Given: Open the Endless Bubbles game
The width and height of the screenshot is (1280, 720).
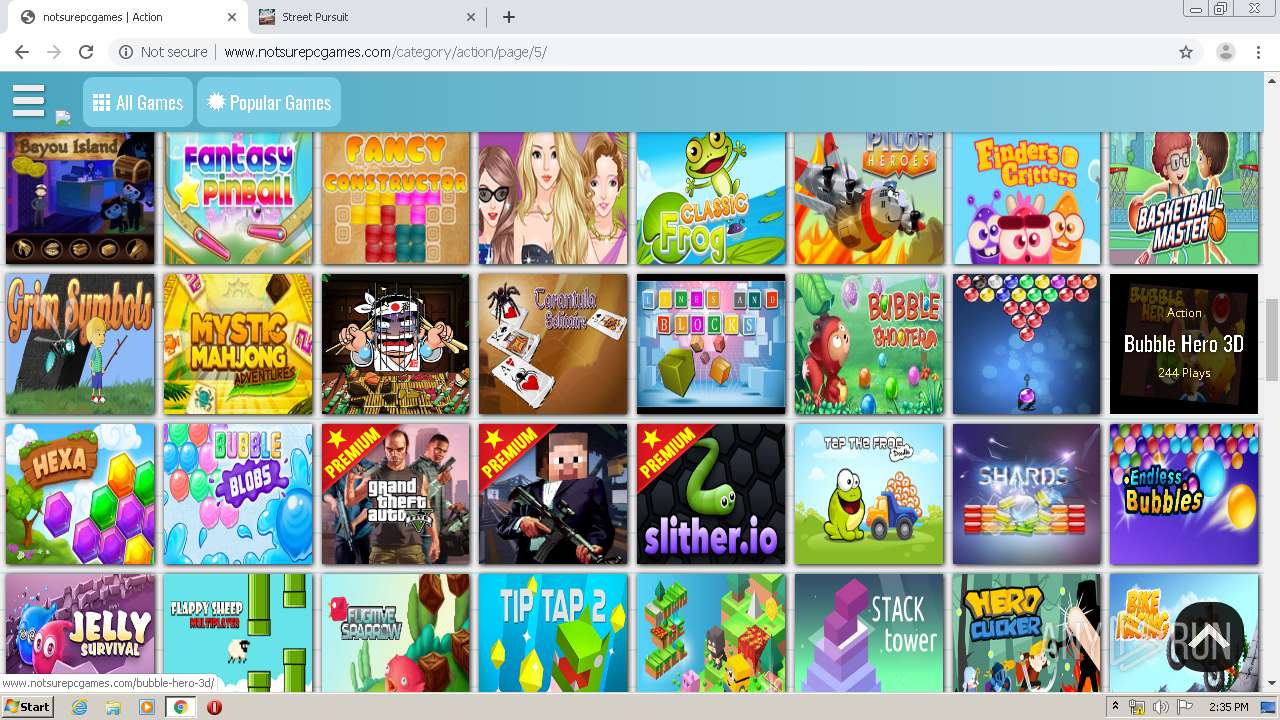Looking at the screenshot, I should point(1184,494).
